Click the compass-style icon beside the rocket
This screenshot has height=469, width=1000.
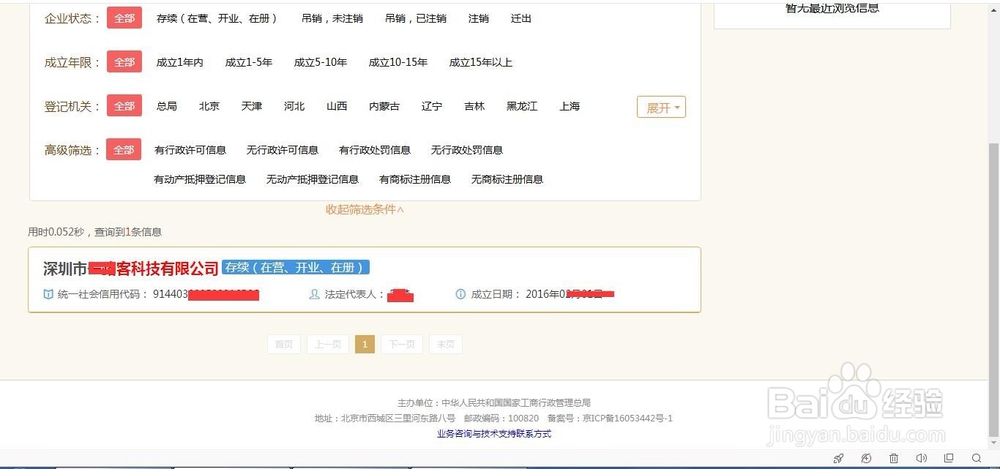point(866,458)
